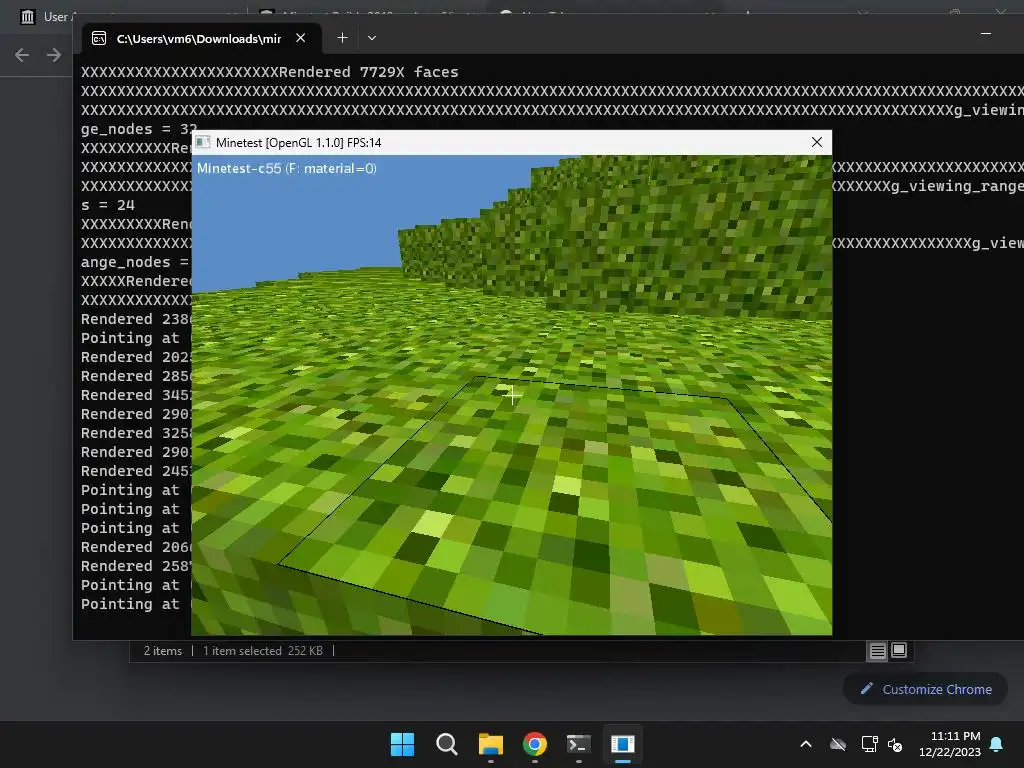Open Google Chrome from the taskbar

pos(535,744)
